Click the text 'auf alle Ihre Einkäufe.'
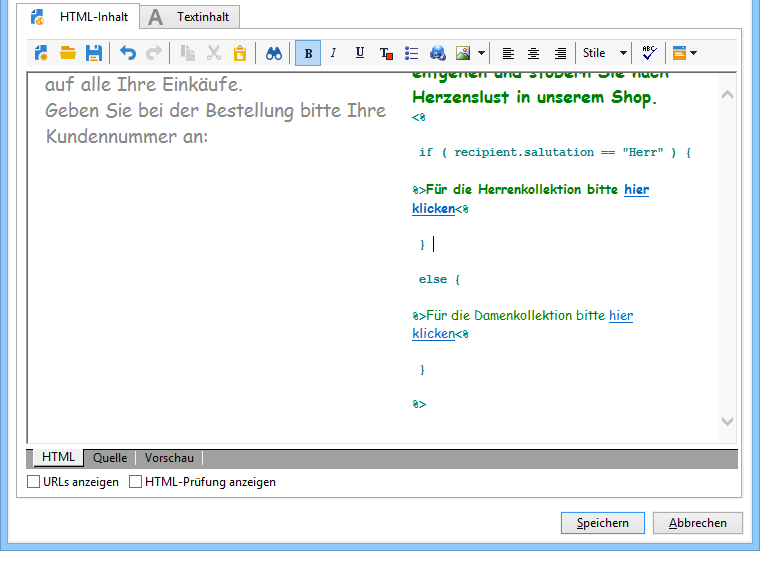777x563 pixels. (x=144, y=84)
